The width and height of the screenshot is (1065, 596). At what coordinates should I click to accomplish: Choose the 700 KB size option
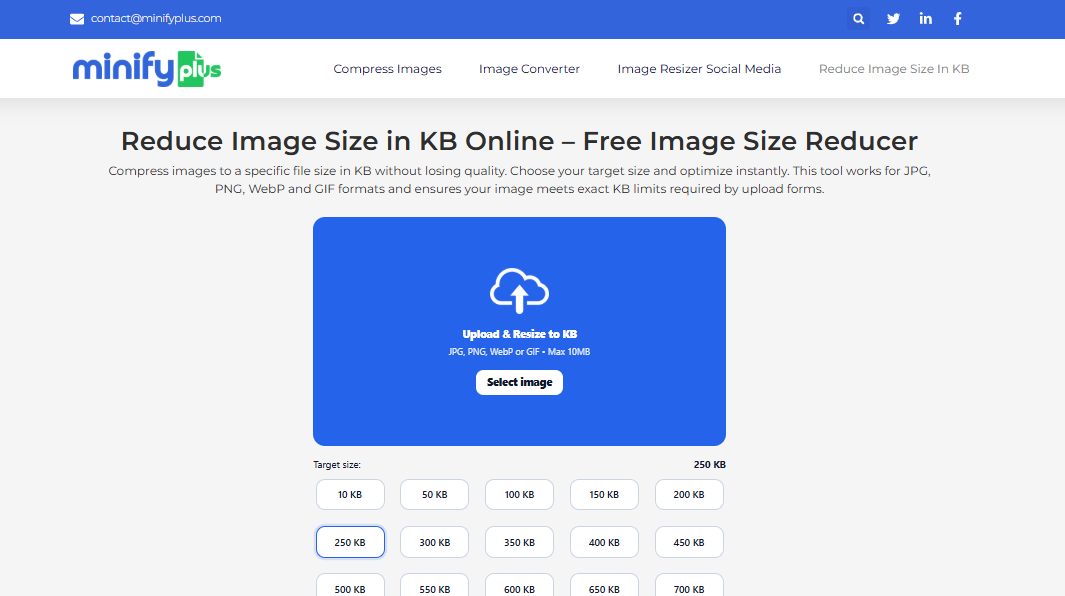(689, 589)
